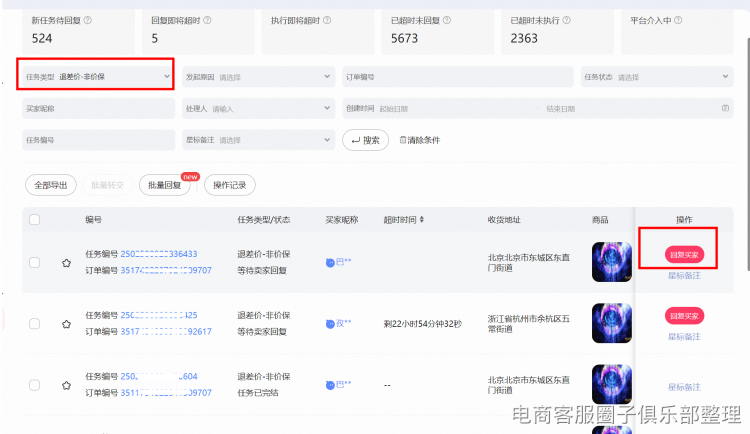750x434 pixels.
Task: Select all rows with header checkbox
Action: click(x=34, y=220)
